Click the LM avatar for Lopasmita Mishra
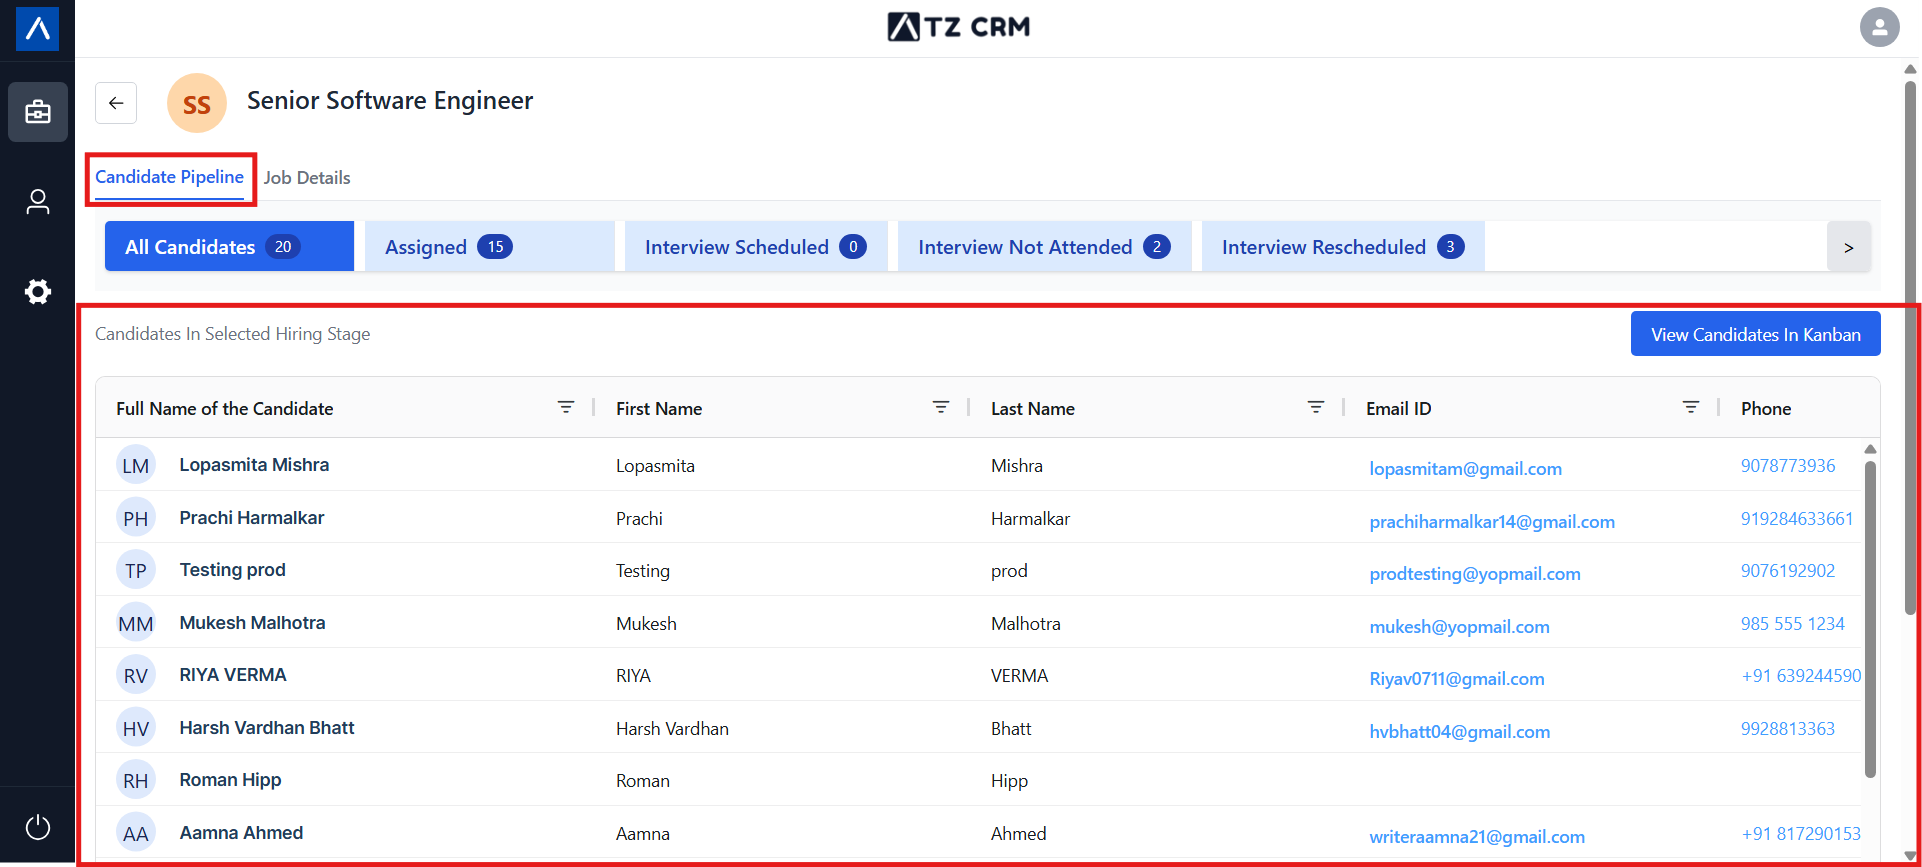 [136, 465]
